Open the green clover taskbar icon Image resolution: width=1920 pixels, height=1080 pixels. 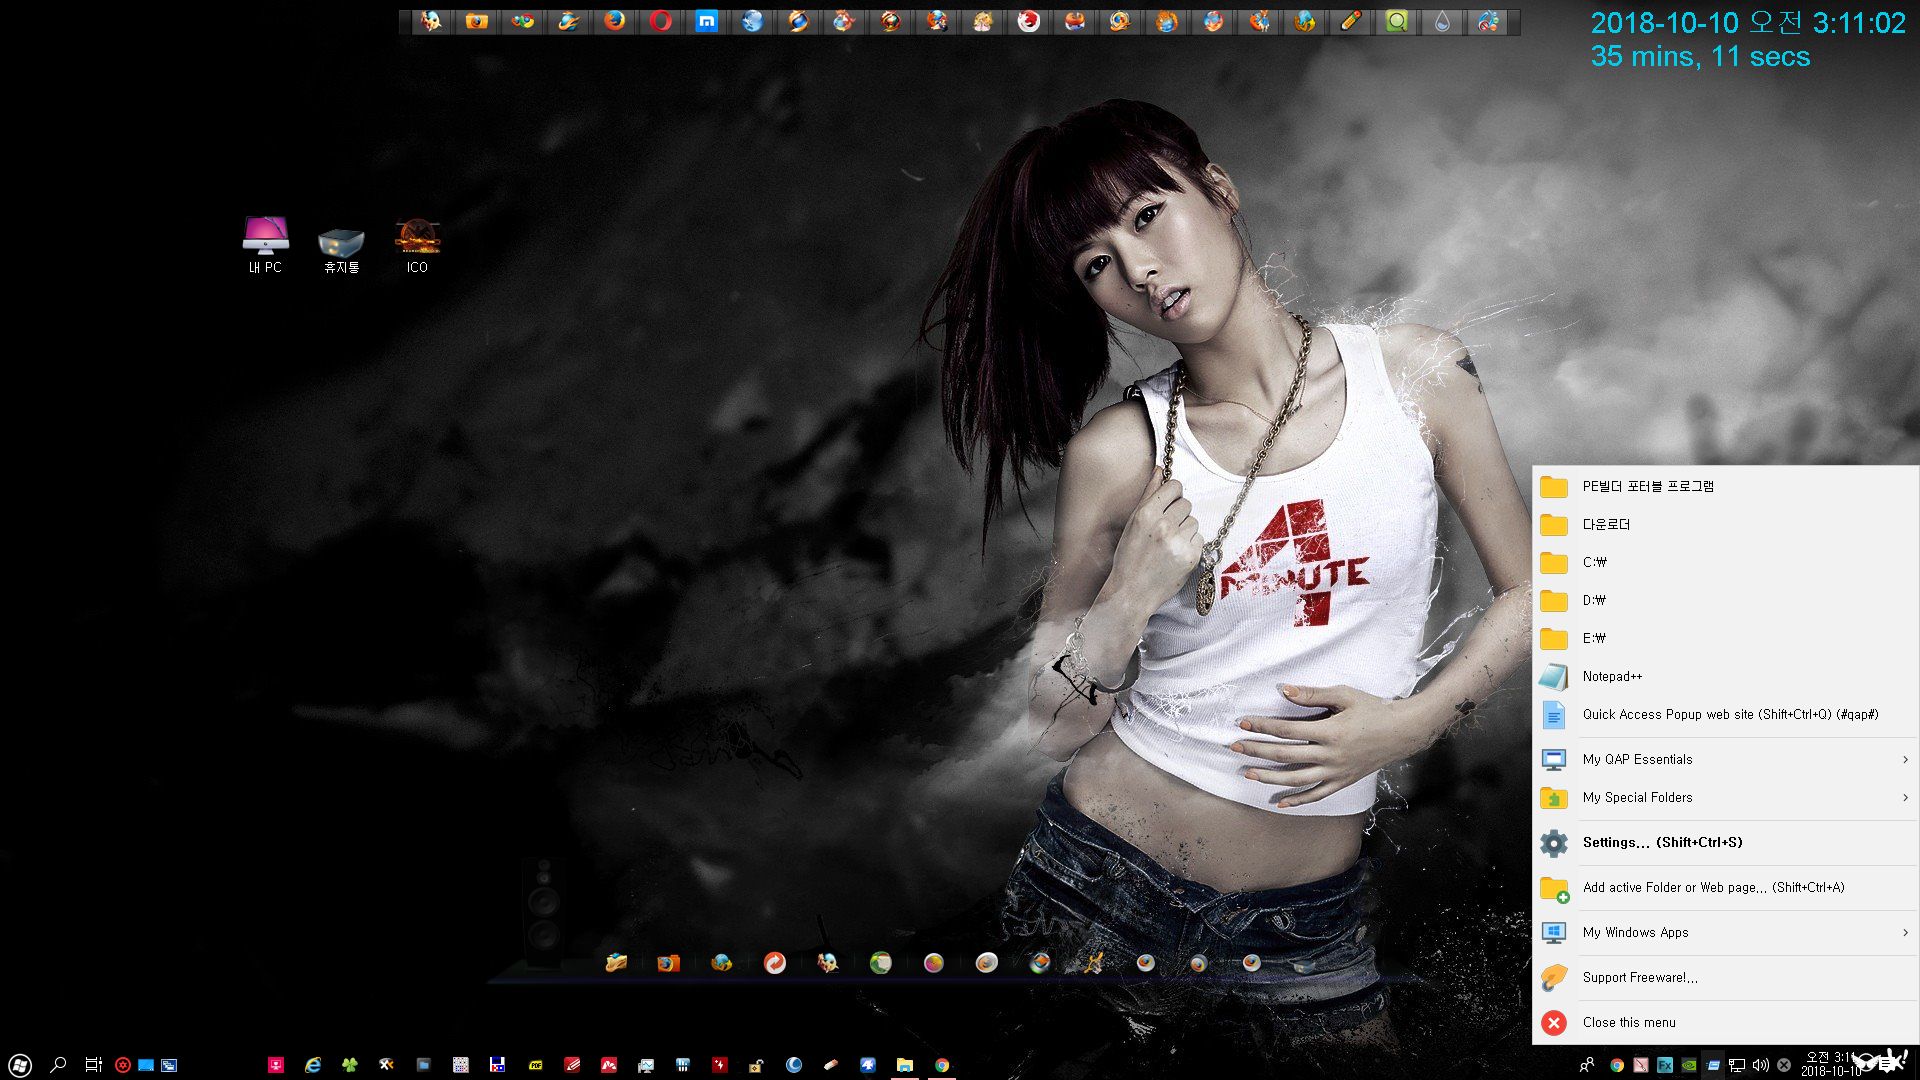[x=350, y=1065]
